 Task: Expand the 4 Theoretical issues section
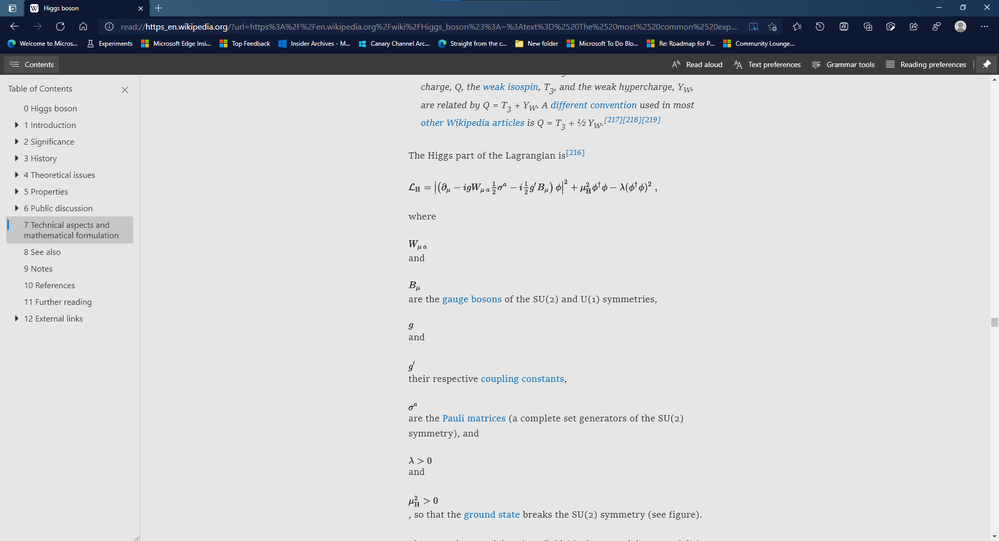click(16, 175)
